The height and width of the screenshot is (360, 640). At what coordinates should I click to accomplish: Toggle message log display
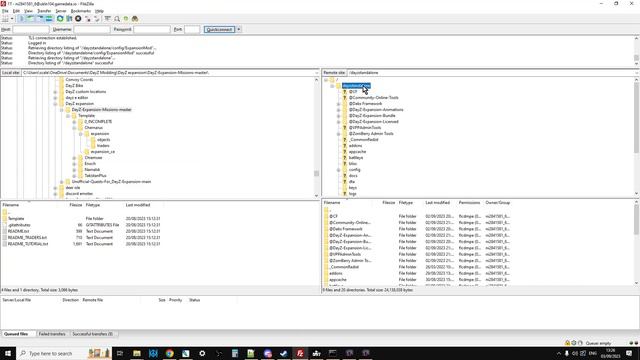tap(22, 19)
